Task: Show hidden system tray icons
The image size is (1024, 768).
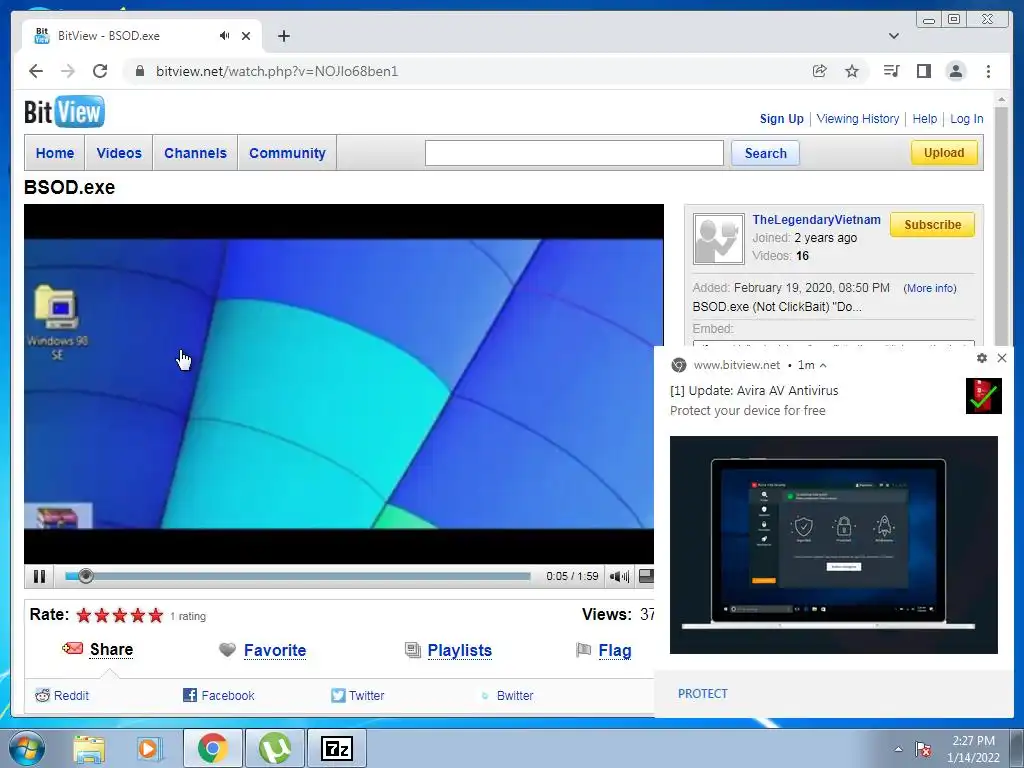Action: (x=899, y=750)
